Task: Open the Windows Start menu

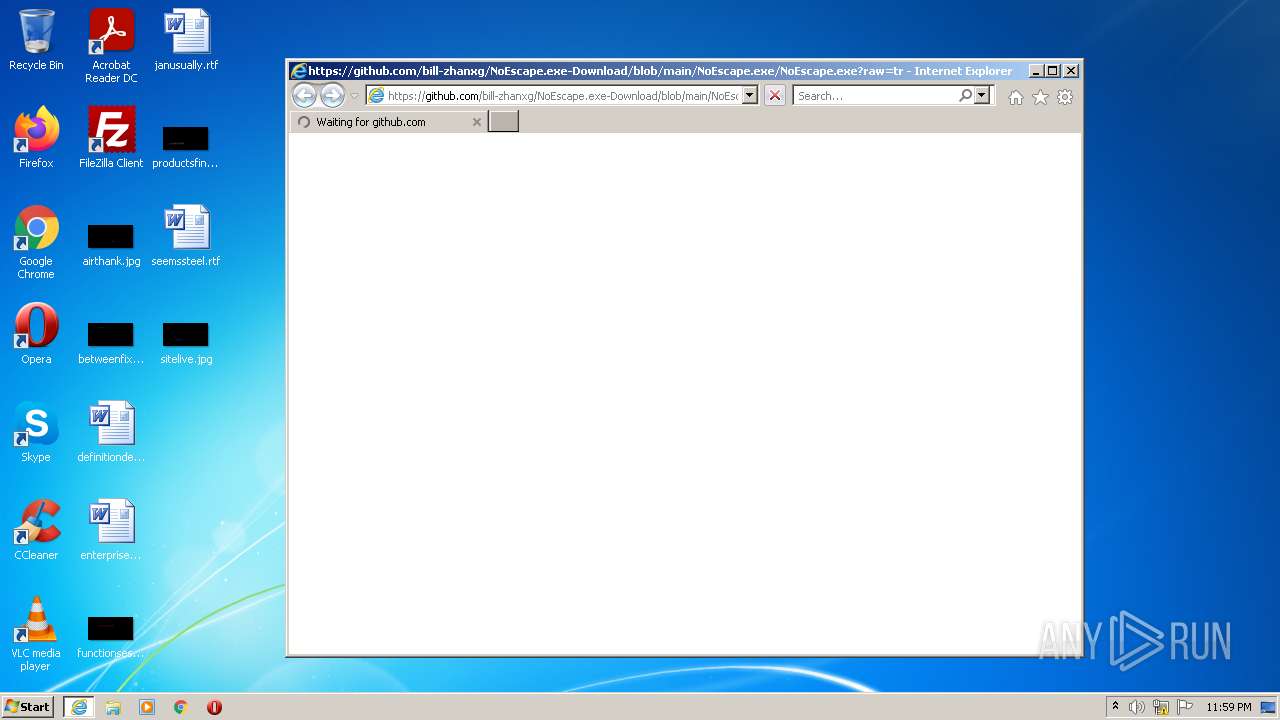Action: [28, 706]
